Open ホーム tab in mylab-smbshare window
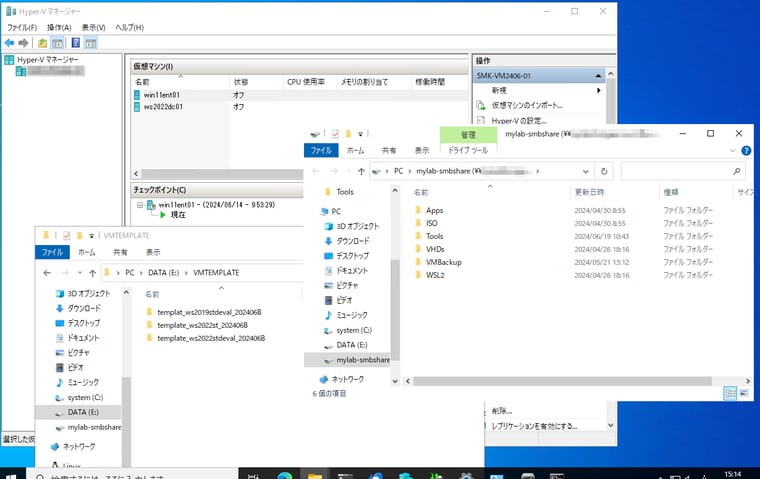 [x=355, y=150]
